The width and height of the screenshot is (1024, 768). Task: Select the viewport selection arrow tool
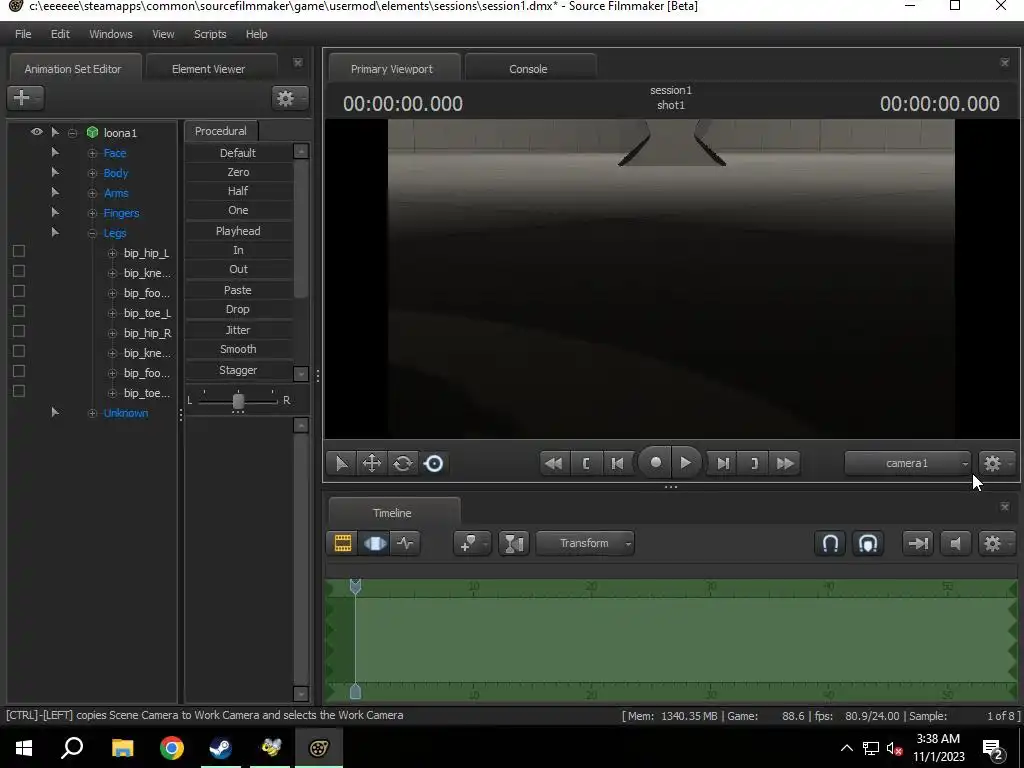pos(341,464)
